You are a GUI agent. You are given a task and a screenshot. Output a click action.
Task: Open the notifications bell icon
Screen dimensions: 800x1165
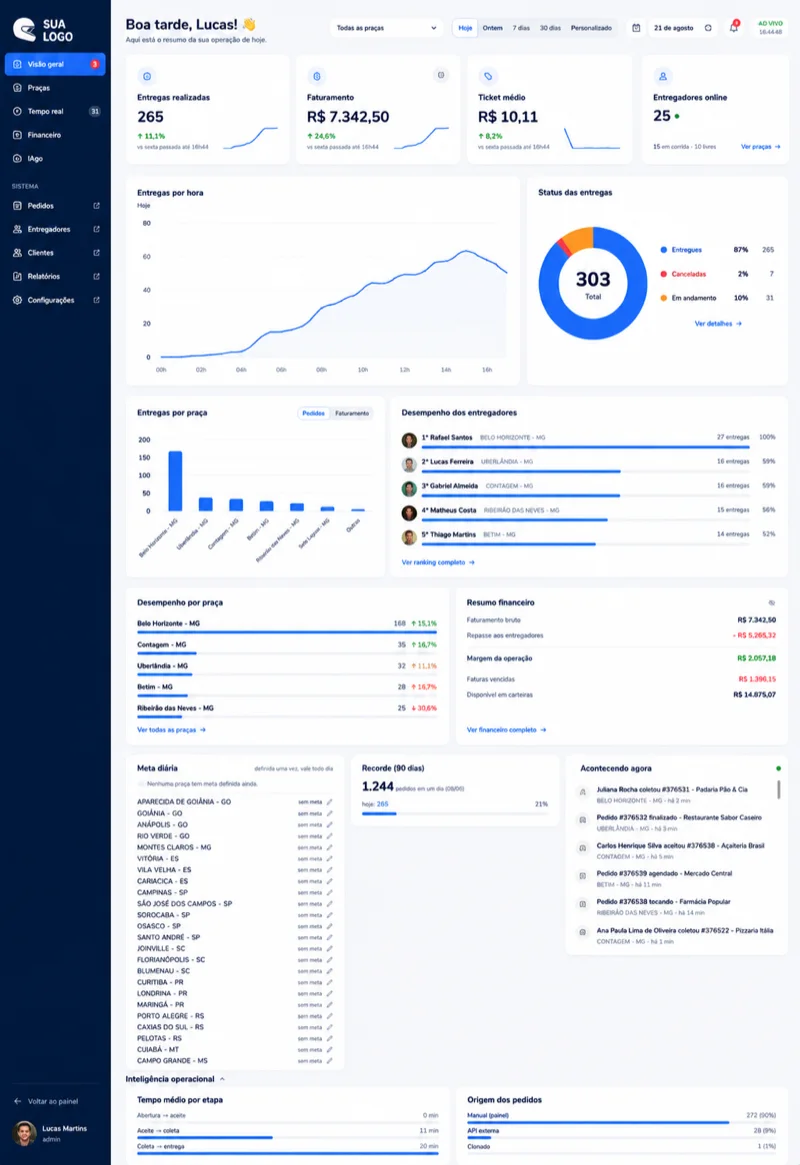733,27
